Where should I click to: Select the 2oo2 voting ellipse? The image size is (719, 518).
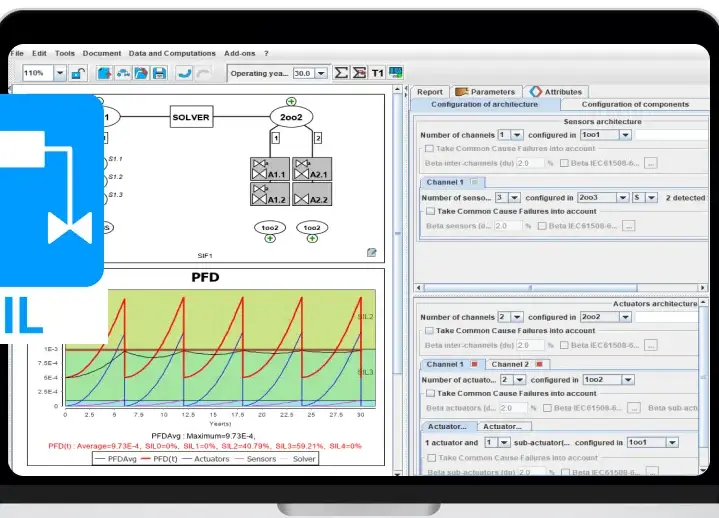(x=291, y=117)
